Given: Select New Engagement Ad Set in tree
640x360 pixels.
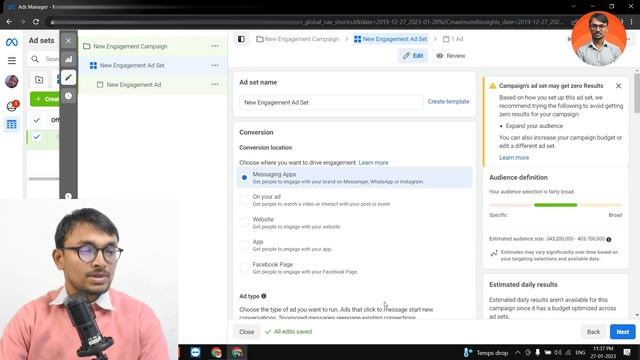Looking at the screenshot, I should point(132,65).
